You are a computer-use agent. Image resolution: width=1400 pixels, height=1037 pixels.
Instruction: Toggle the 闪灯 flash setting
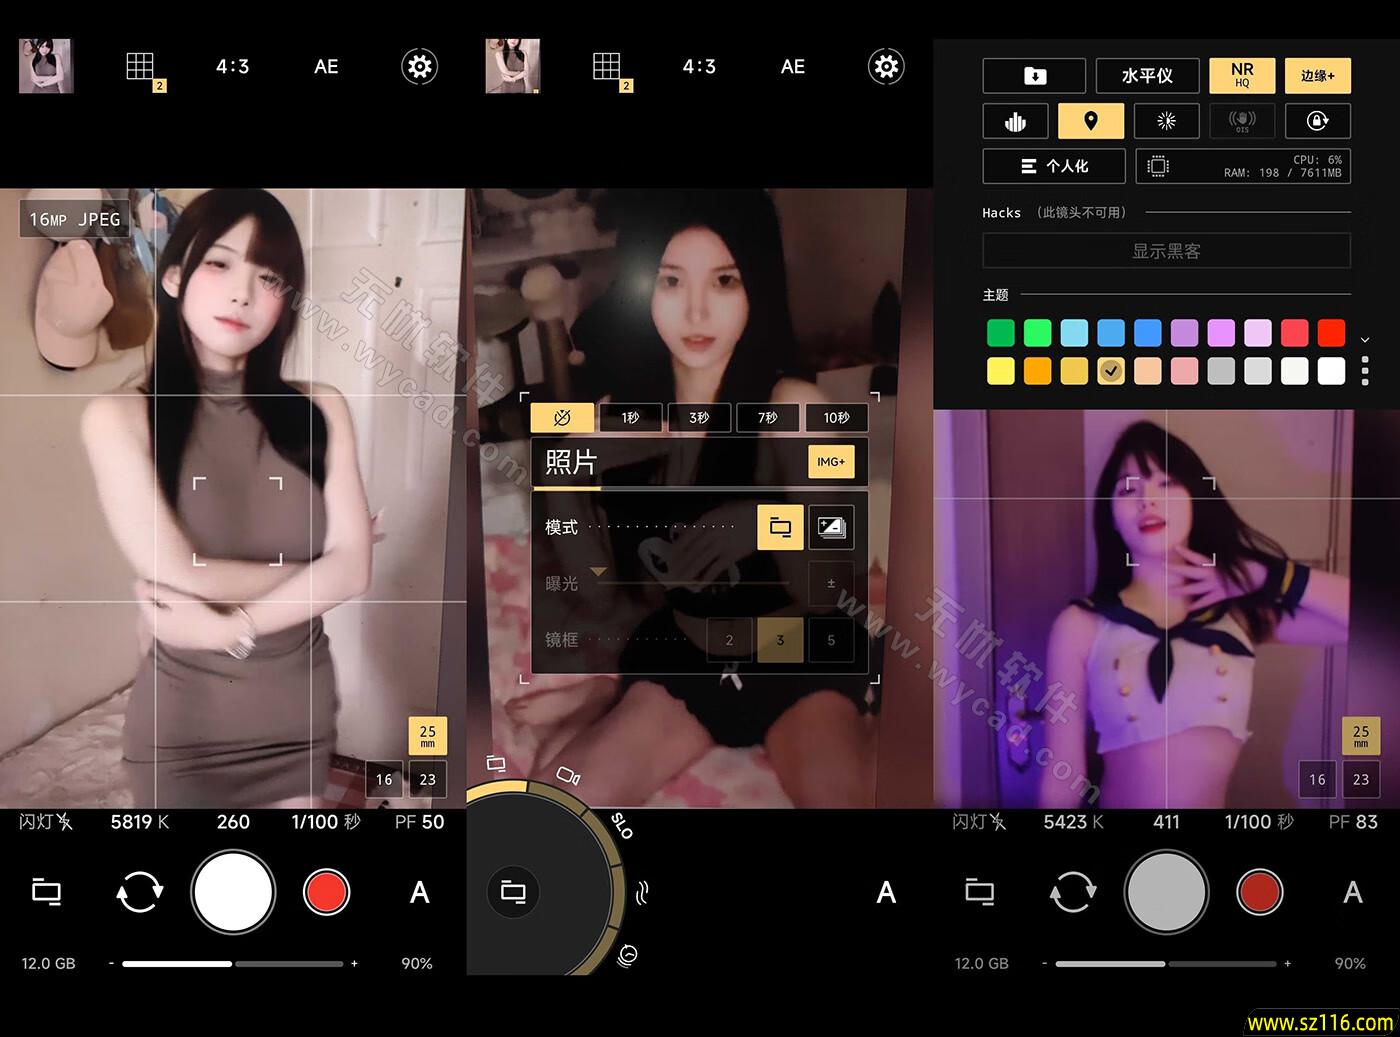pyautogui.click(x=45, y=822)
